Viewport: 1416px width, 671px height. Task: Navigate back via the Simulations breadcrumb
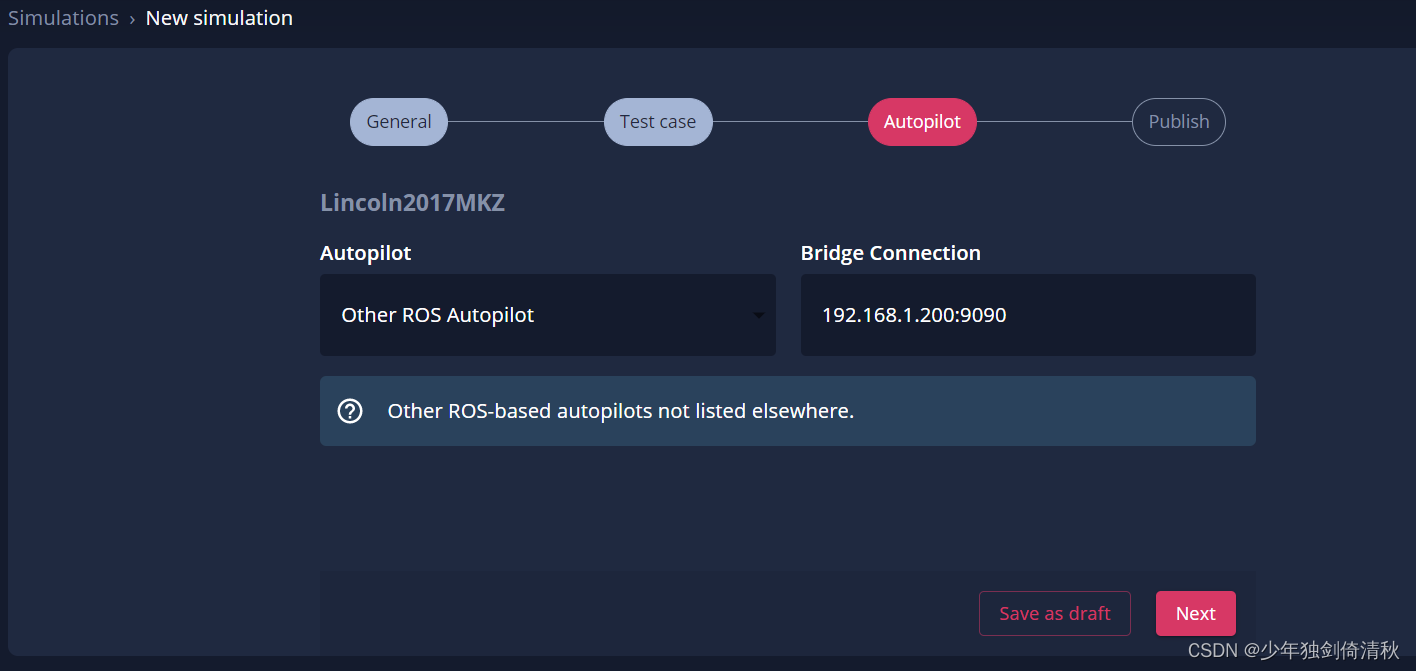[63, 17]
